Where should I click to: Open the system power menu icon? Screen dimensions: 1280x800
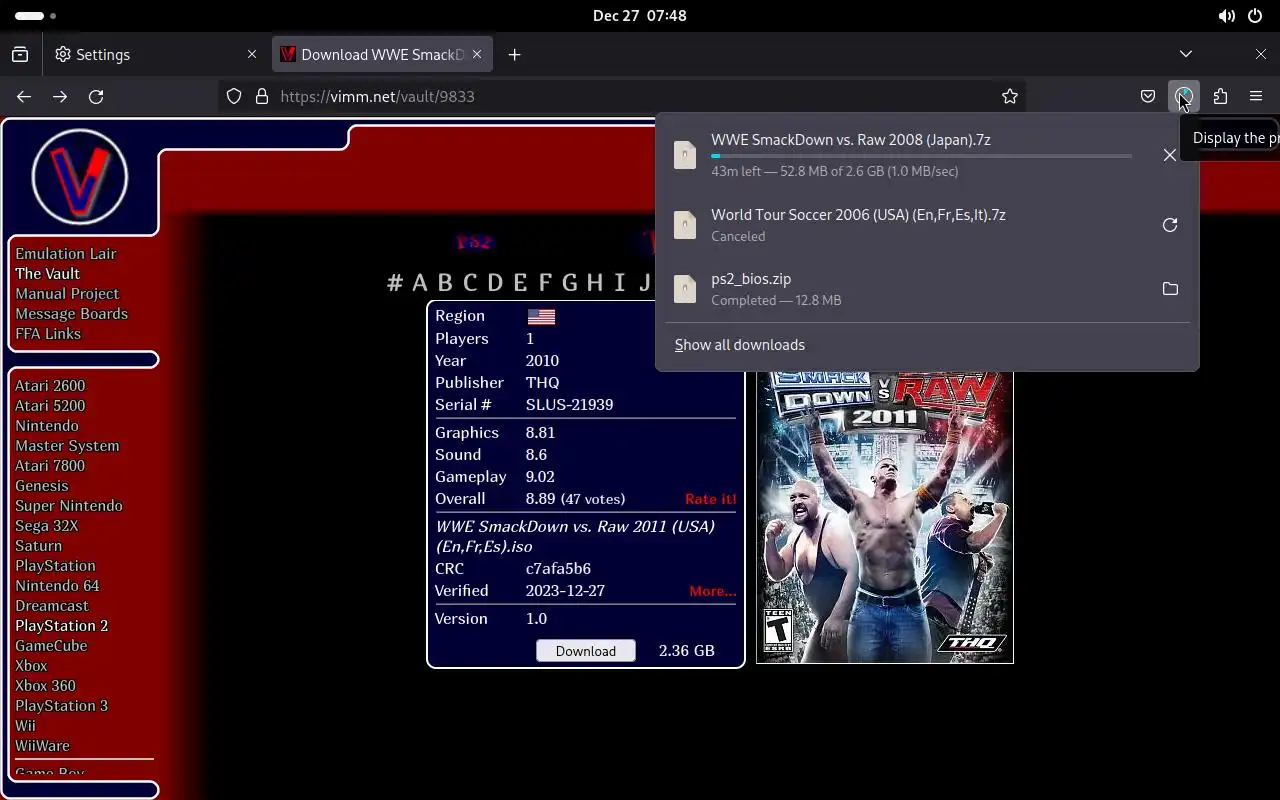(x=1255, y=16)
